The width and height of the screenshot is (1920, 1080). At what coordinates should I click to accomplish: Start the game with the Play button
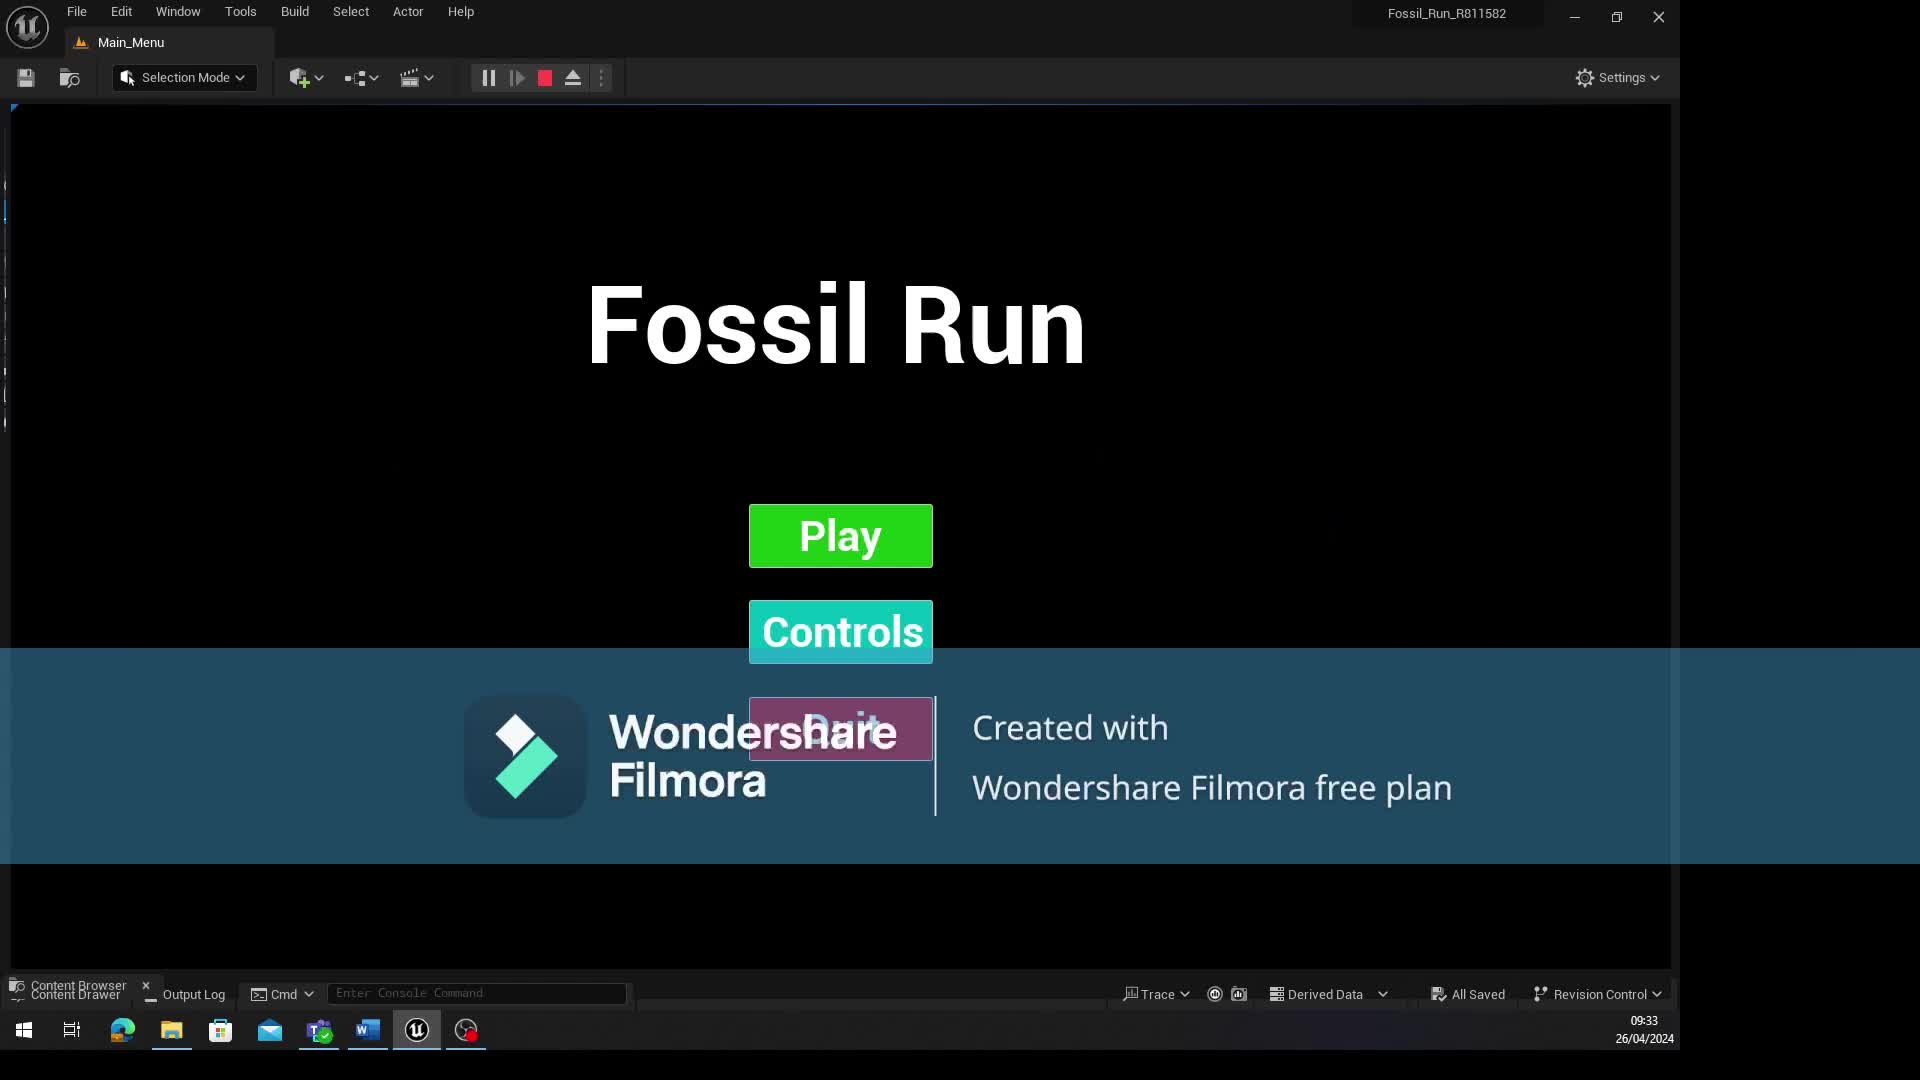tap(841, 536)
